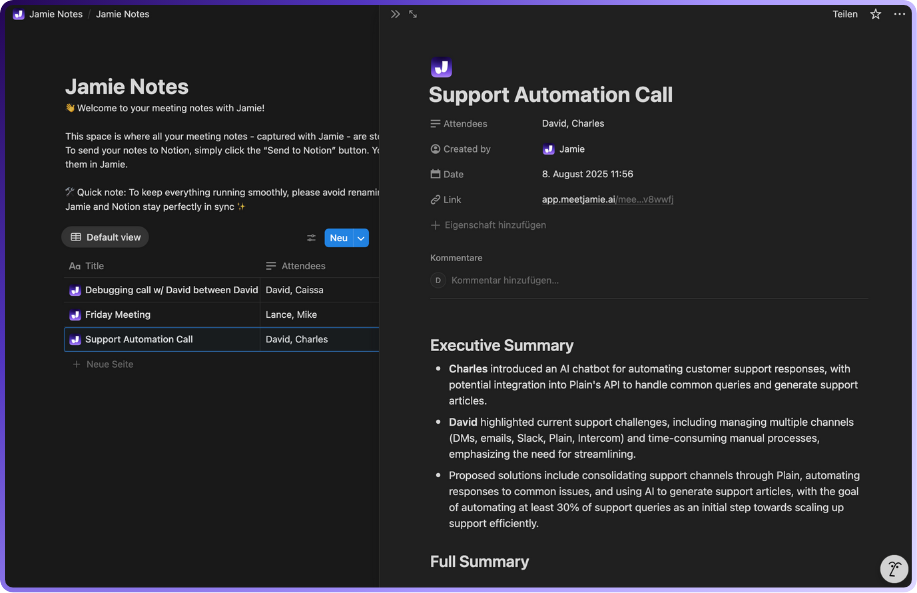Click the Full Summary heading
The image size is (917, 593).
click(480, 561)
